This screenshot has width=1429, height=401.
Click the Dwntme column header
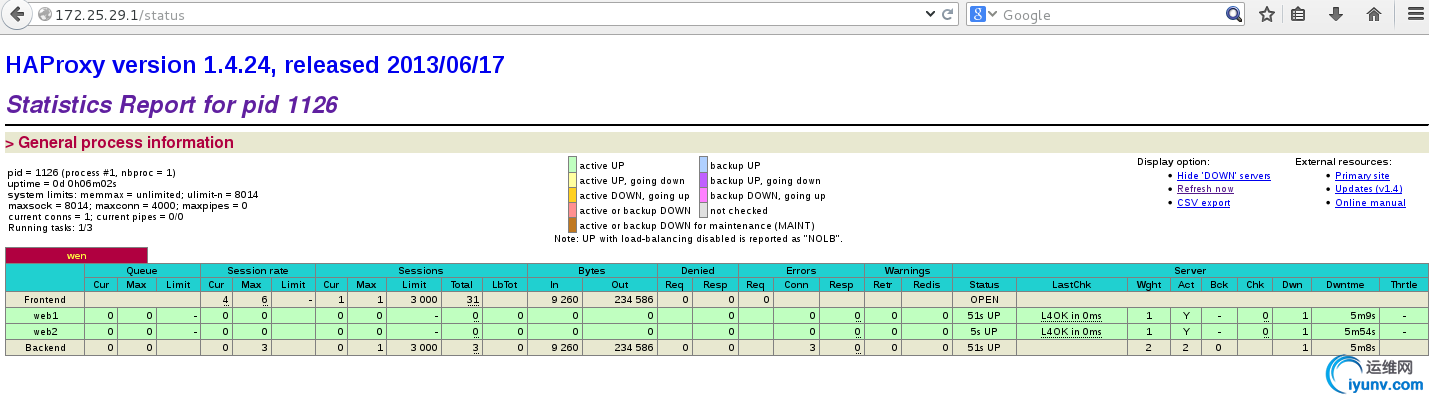coord(1344,285)
